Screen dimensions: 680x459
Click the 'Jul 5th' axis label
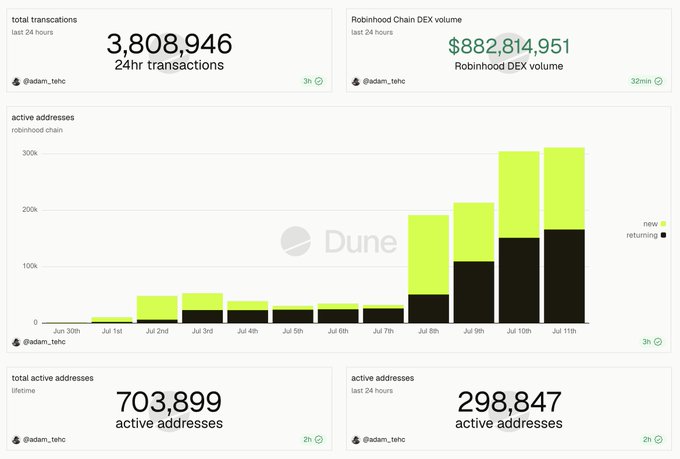pyautogui.click(x=293, y=331)
